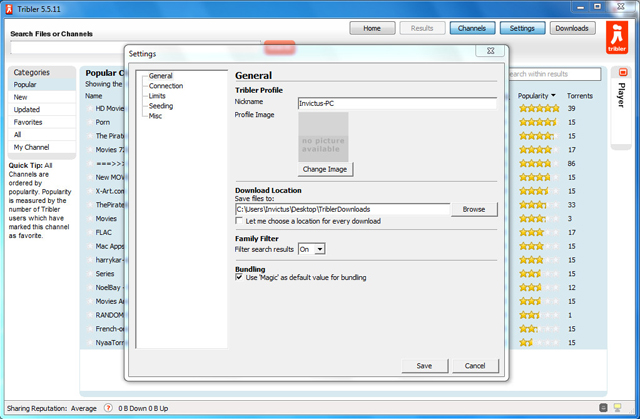640x419 pixels.
Task: Click the yellow status icon in bottom-right corner
Action: (x=619, y=408)
